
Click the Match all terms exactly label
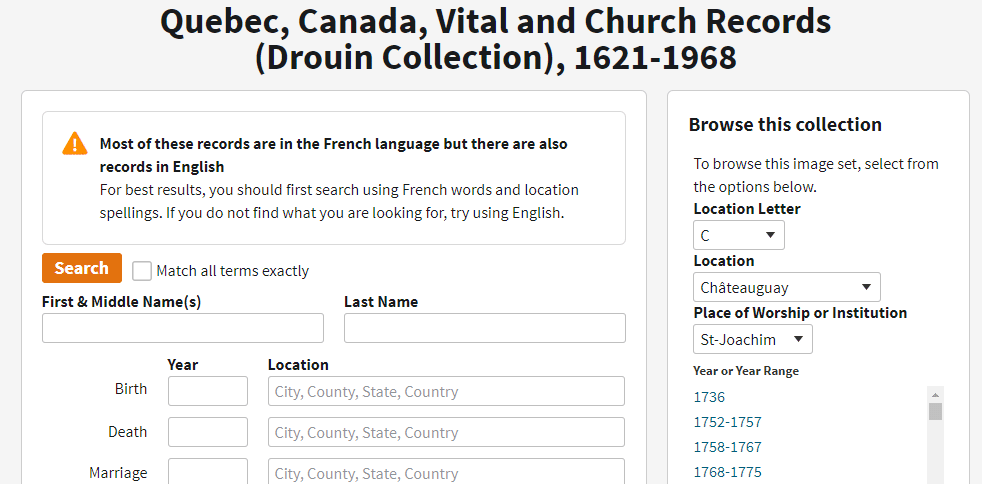pos(232,271)
